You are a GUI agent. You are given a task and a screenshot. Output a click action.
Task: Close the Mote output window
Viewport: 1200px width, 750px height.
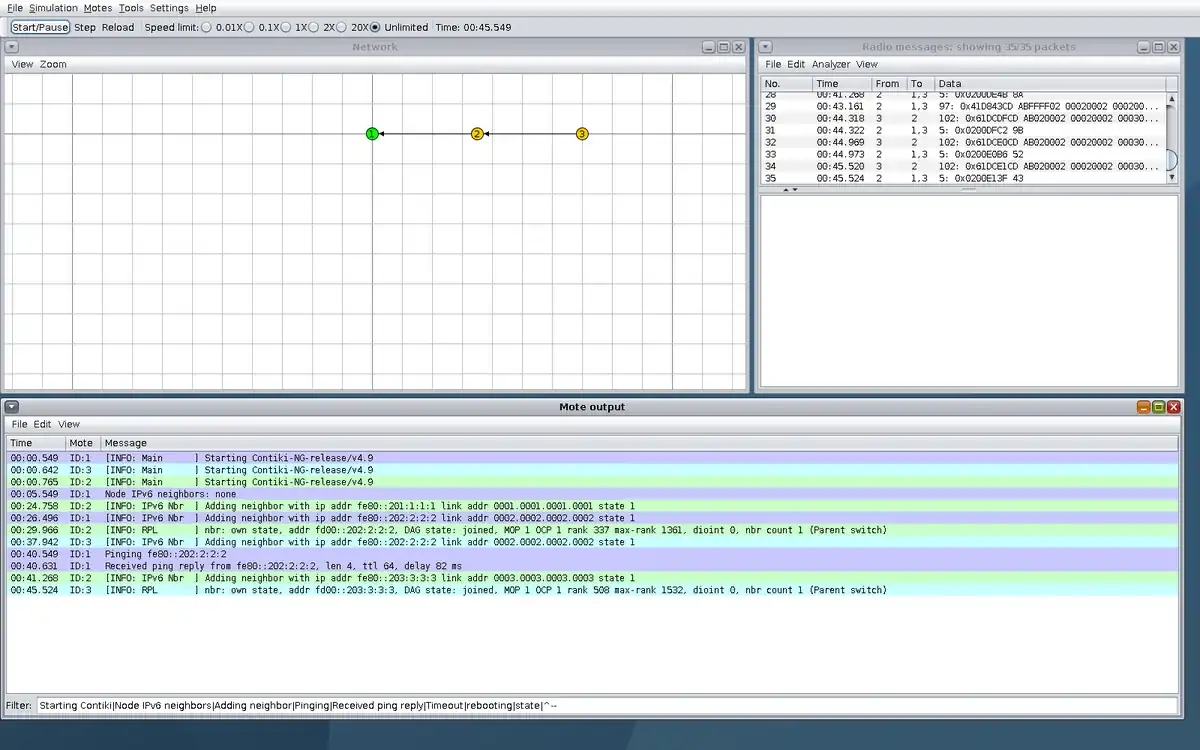1174,407
